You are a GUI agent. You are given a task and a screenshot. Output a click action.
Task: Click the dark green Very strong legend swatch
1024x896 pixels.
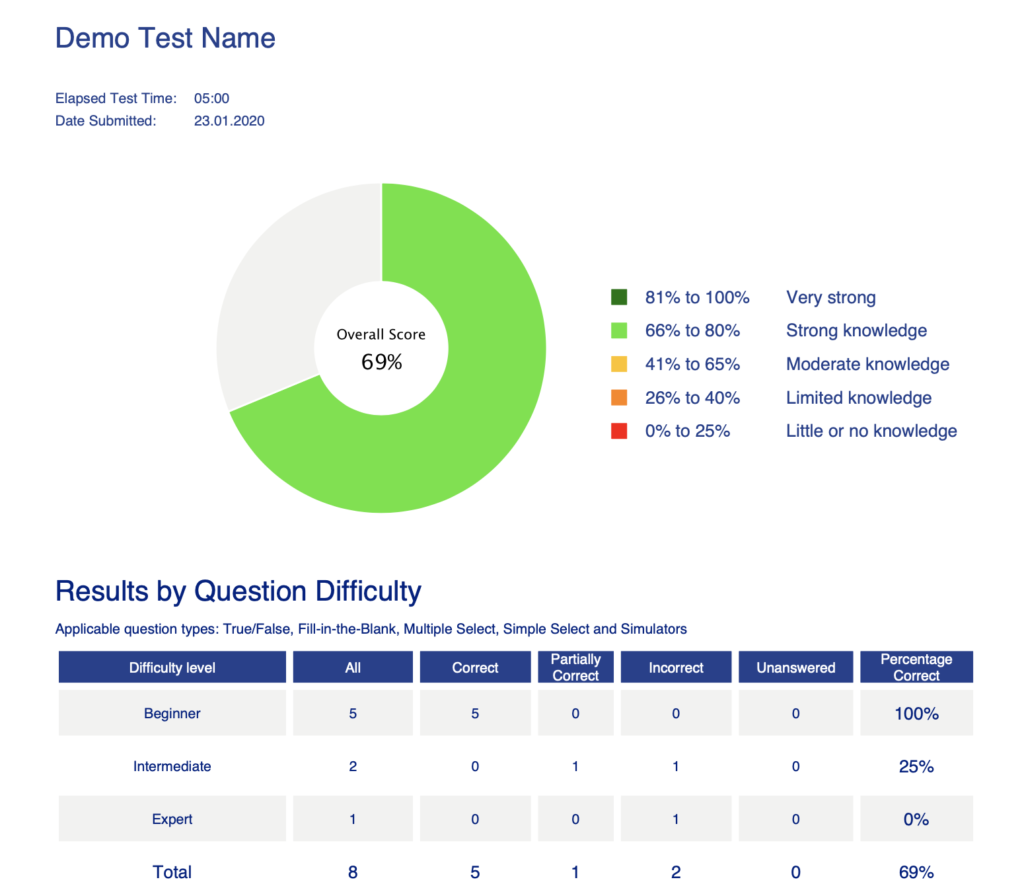[618, 297]
